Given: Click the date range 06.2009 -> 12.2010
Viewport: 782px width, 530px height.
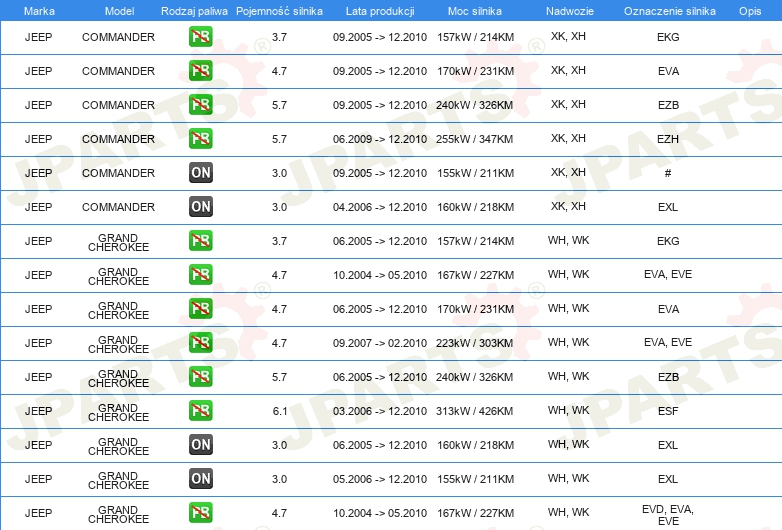Looking at the screenshot, I should pyautogui.click(x=380, y=139).
